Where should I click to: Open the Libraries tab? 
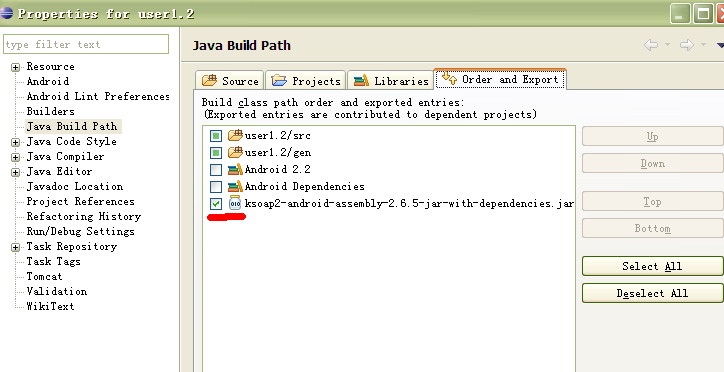point(390,80)
